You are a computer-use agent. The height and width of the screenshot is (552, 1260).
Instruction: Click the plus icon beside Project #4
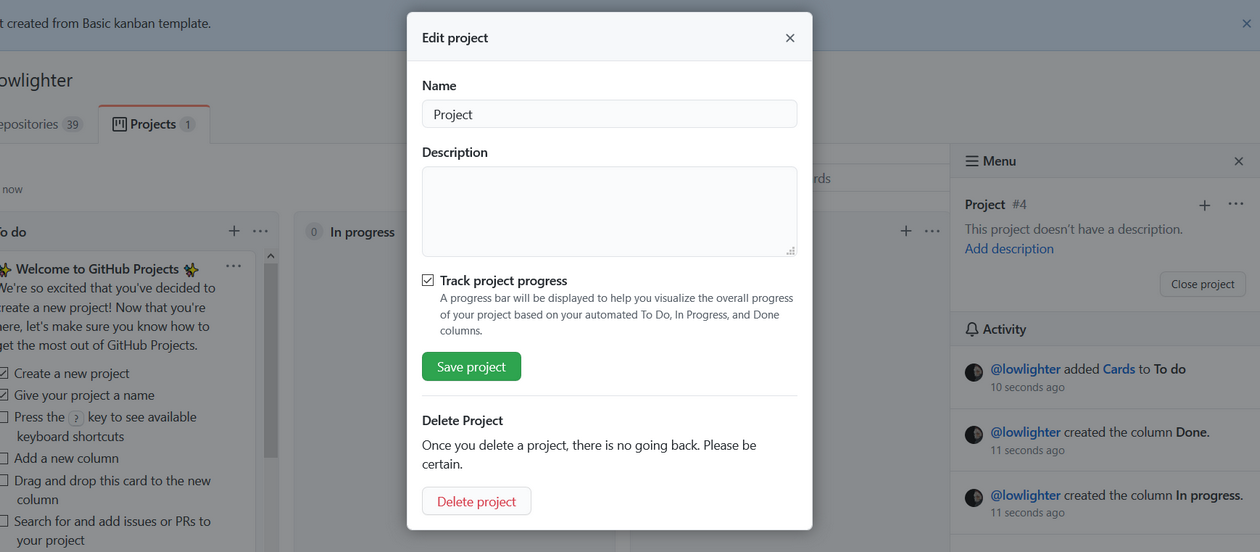pyautogui.click(x=1205, y=205)
